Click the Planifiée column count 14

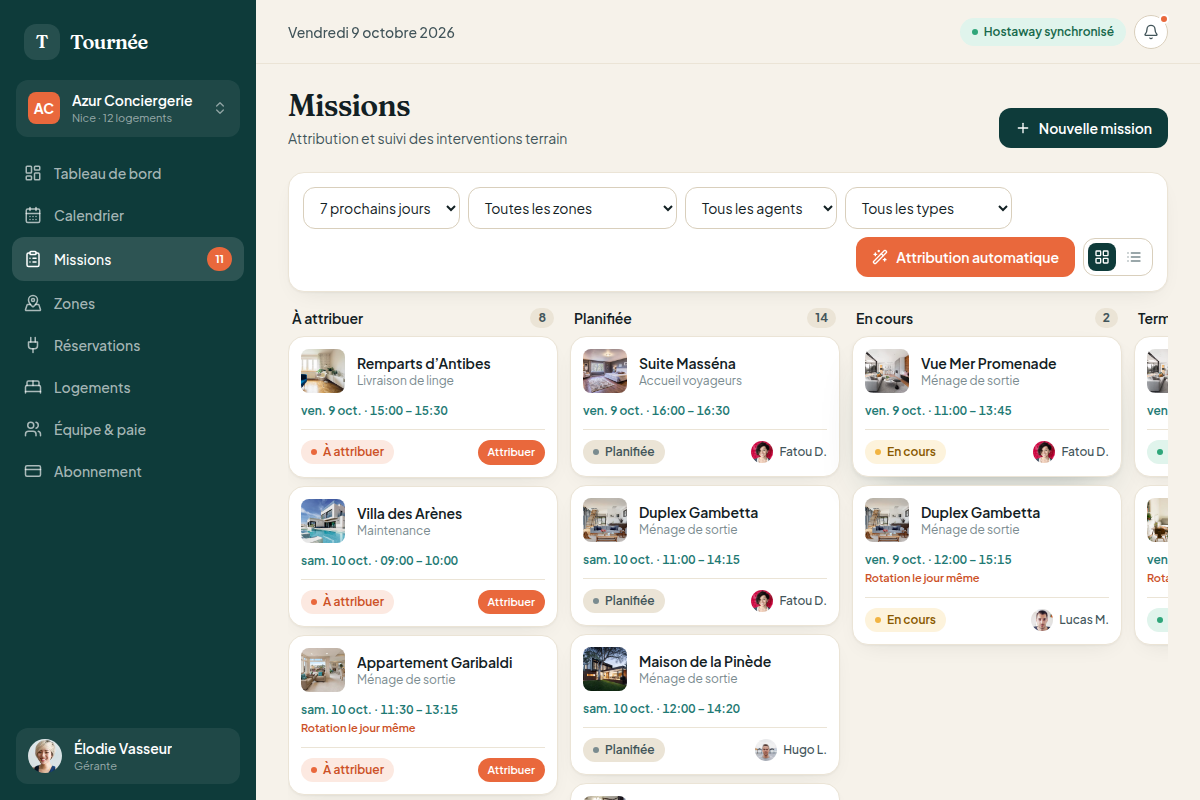coord(821,318)
